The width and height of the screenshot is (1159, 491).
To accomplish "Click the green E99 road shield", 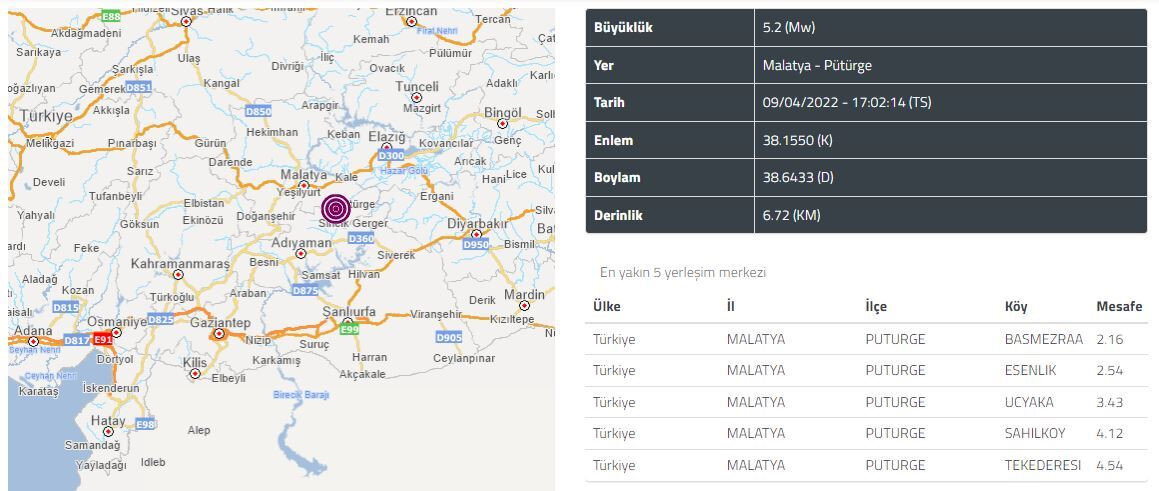I will [349, 330].
